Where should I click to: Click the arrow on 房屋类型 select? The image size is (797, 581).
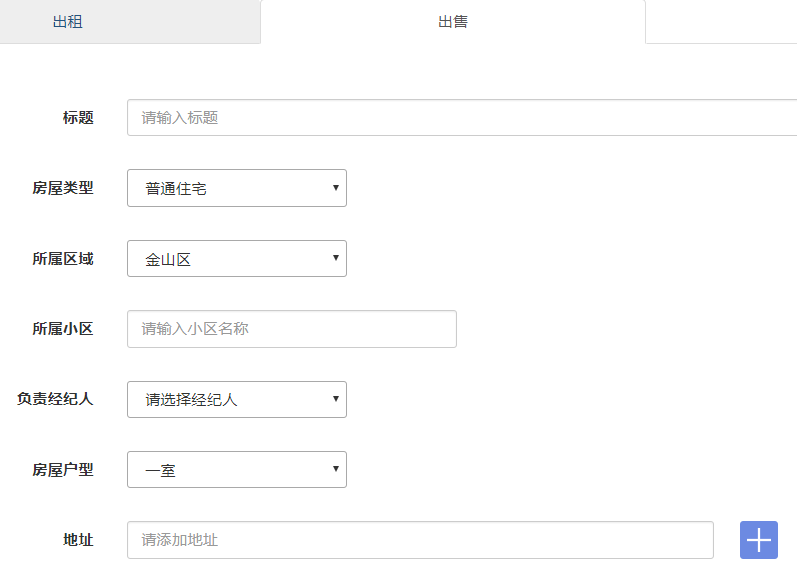click(x=336, y=188)
